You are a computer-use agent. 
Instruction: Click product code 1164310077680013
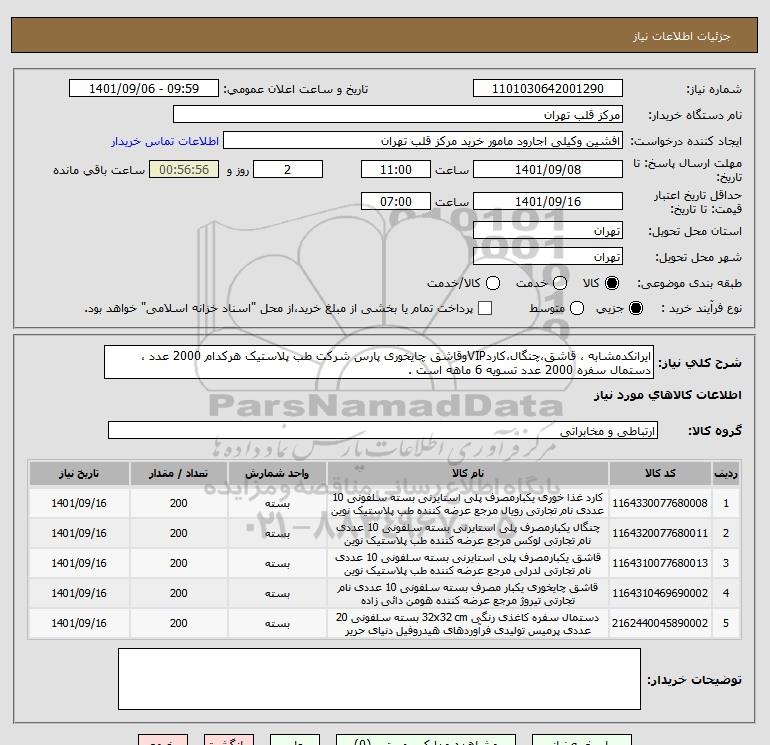pos(660,563)
